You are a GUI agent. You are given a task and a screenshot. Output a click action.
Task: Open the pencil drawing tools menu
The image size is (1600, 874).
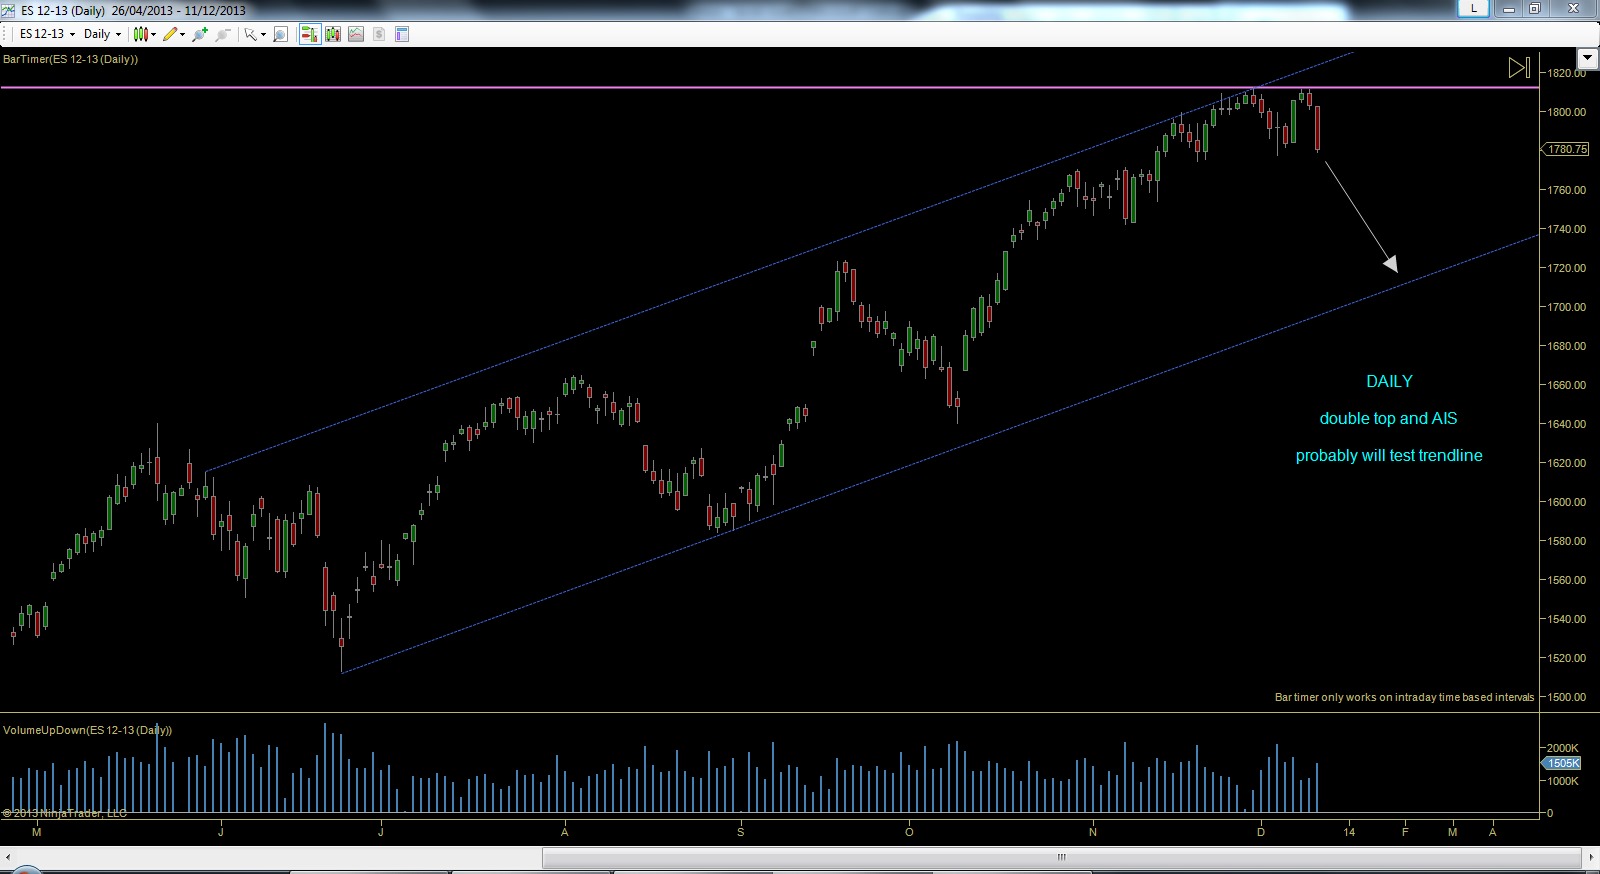click(174, 34)
